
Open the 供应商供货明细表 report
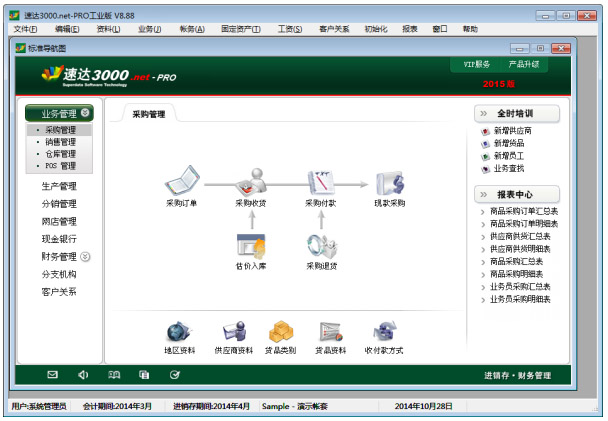[520, 249]
